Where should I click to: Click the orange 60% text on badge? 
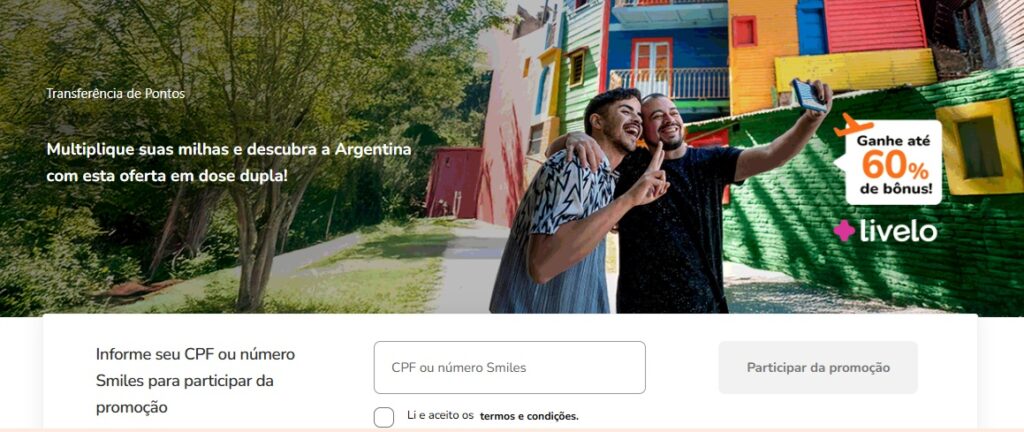click(x=895, y=165)
